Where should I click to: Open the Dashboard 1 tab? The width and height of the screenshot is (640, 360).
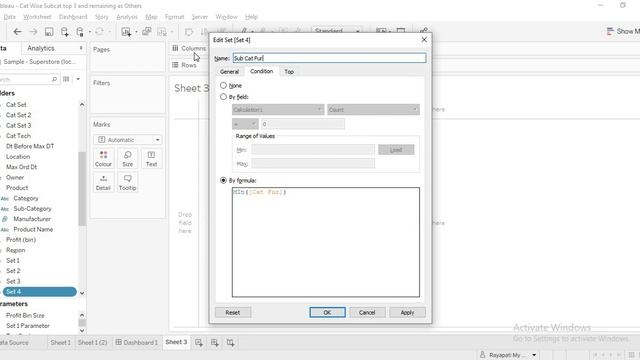136,342
